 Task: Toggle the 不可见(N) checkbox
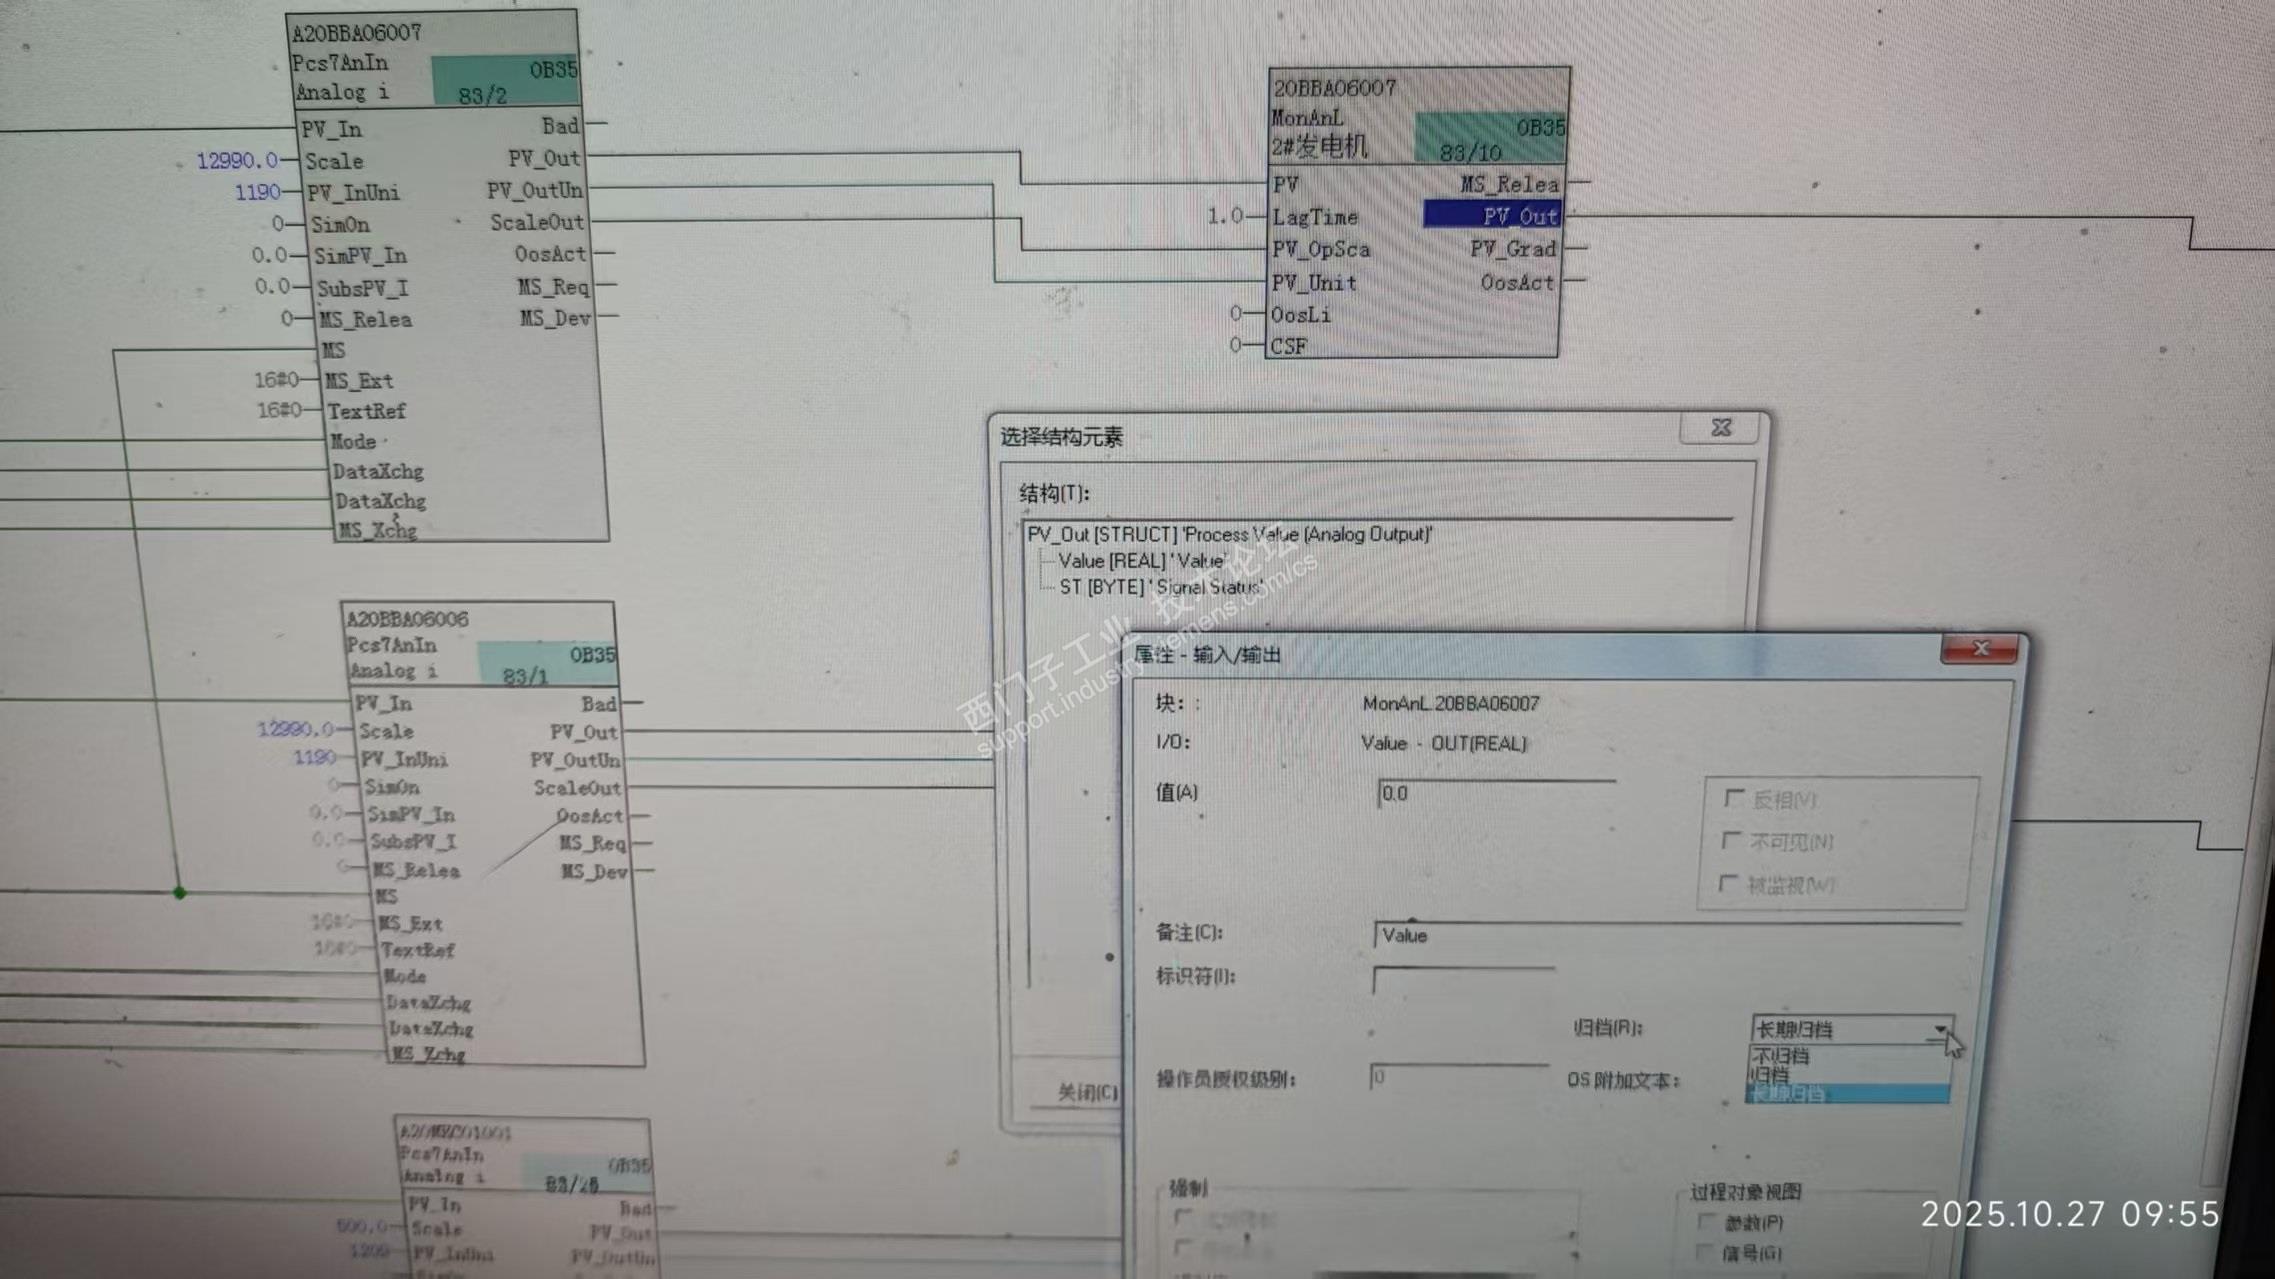[x=1730, y=841]
